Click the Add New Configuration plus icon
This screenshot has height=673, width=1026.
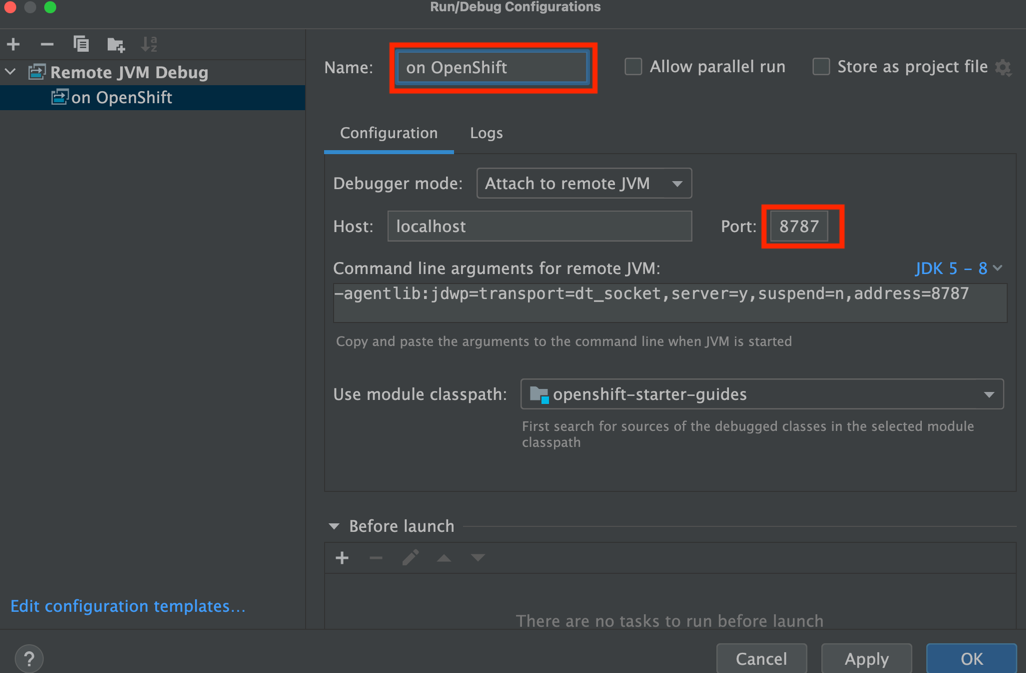[x=13, y=44]
